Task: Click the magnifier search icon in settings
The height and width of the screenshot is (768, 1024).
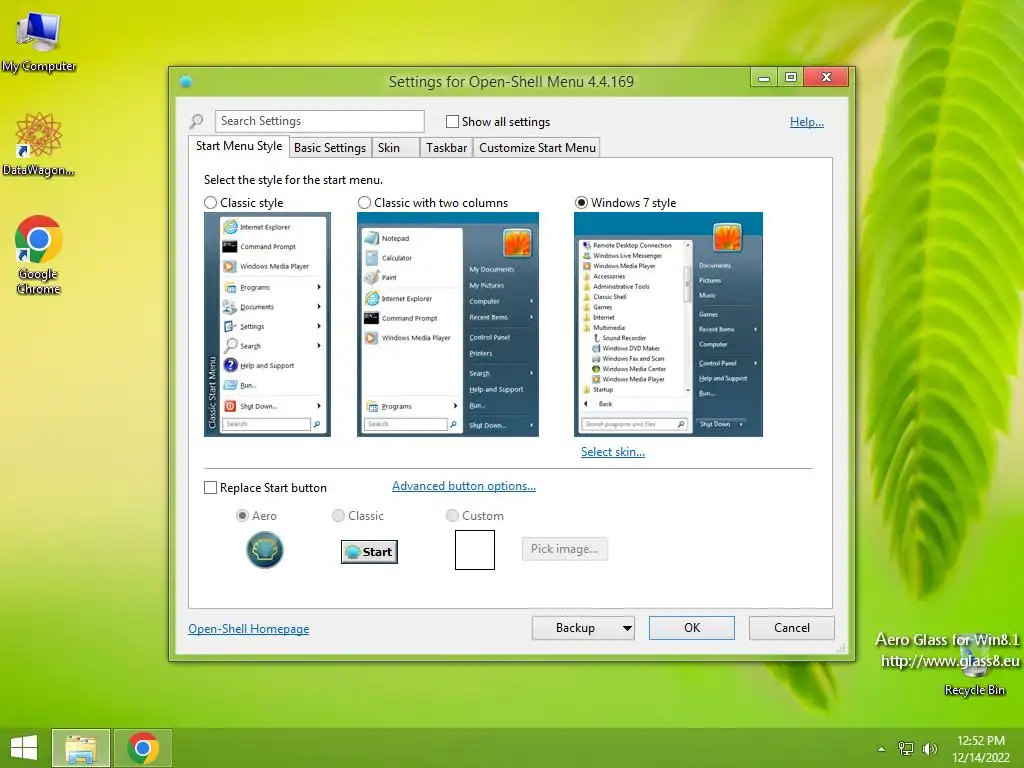Action: click(196, 121)
